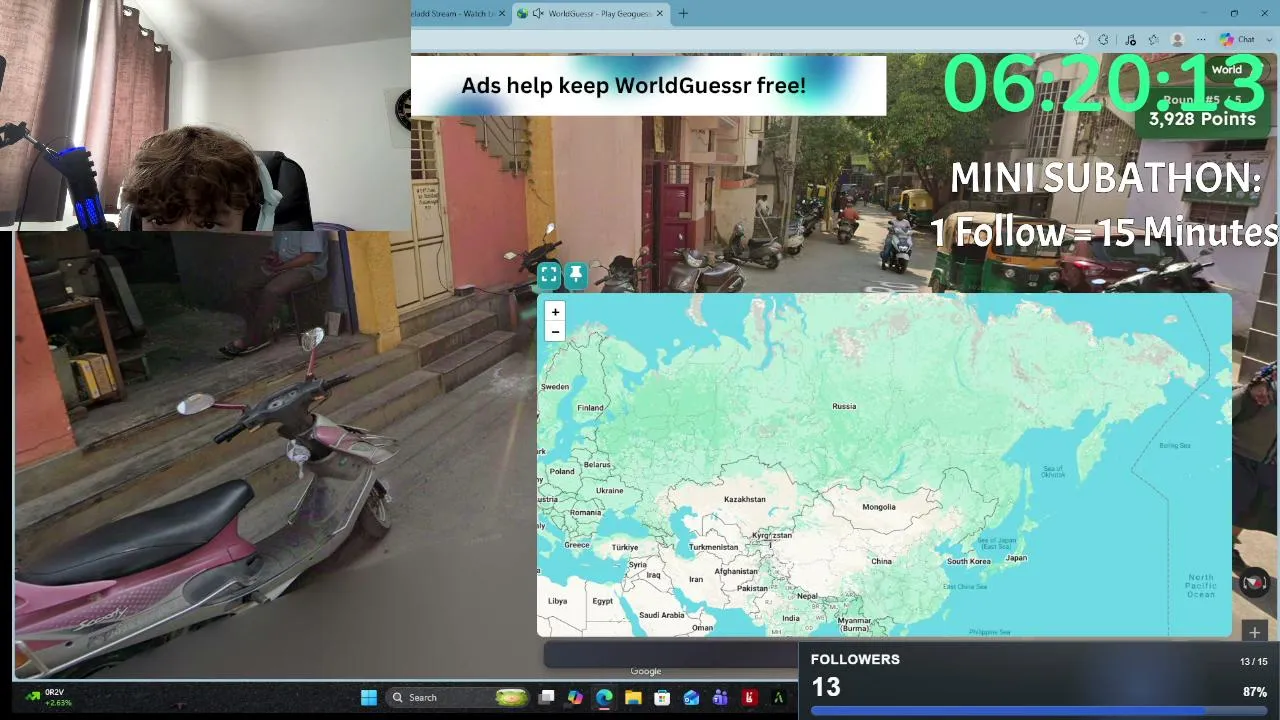The image size is (1280, 720).
Task: Open the green A app on the taskbar
Action: coord(778,697)
